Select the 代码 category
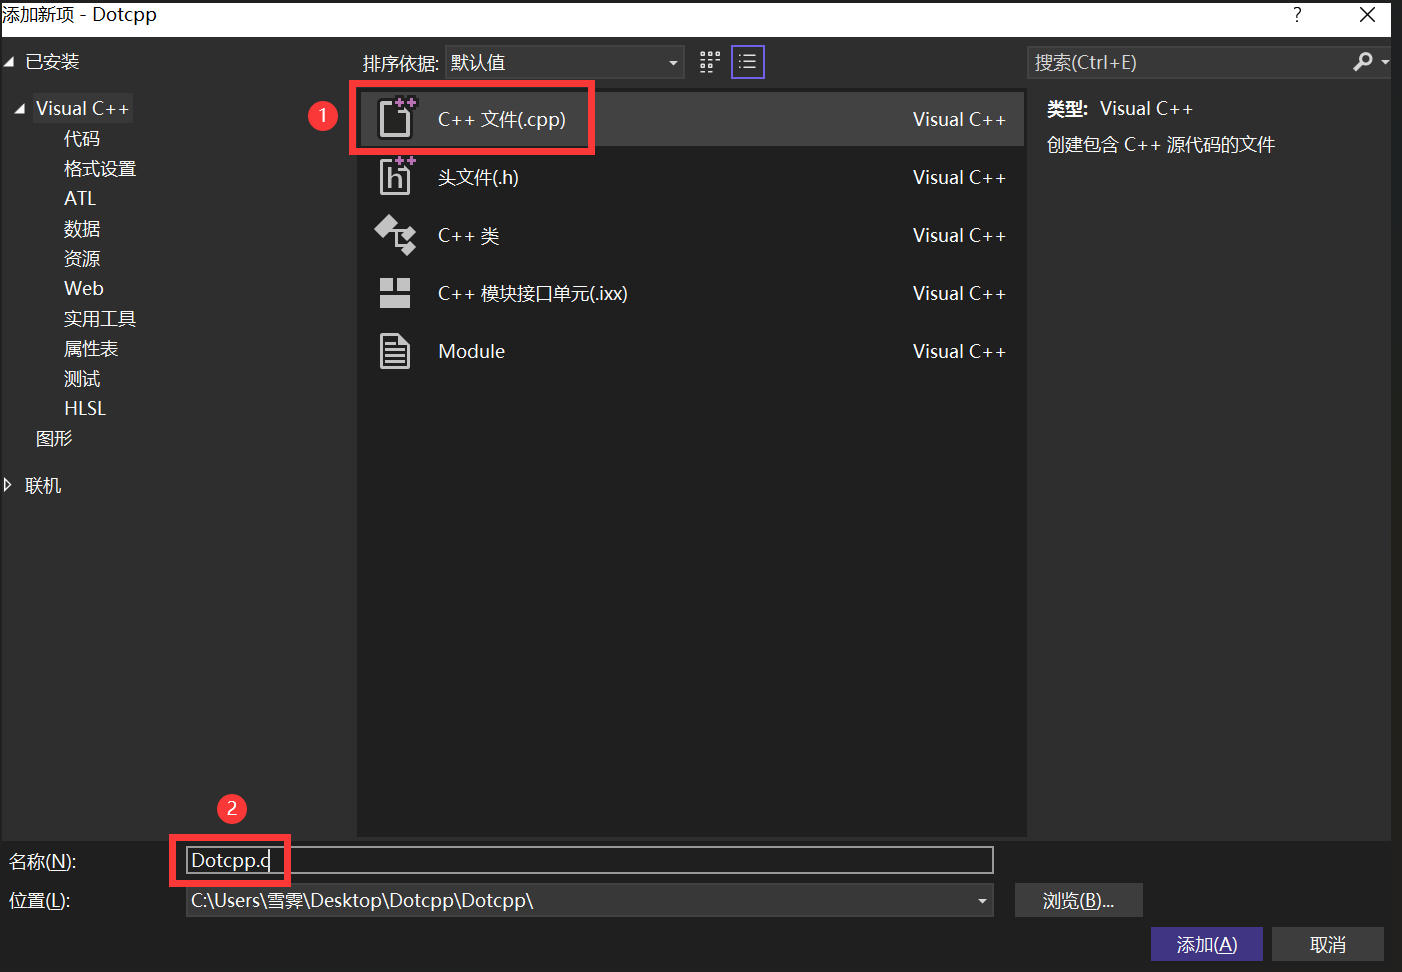 (82, 138)
